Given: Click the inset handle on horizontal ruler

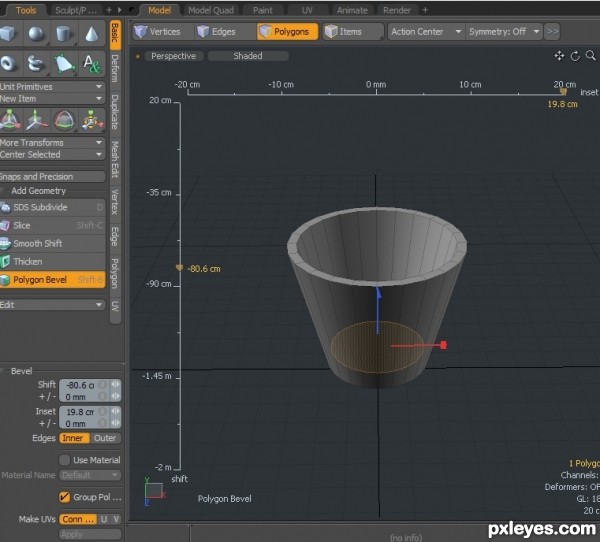Looking at the screenshot, I should (563, 91).
